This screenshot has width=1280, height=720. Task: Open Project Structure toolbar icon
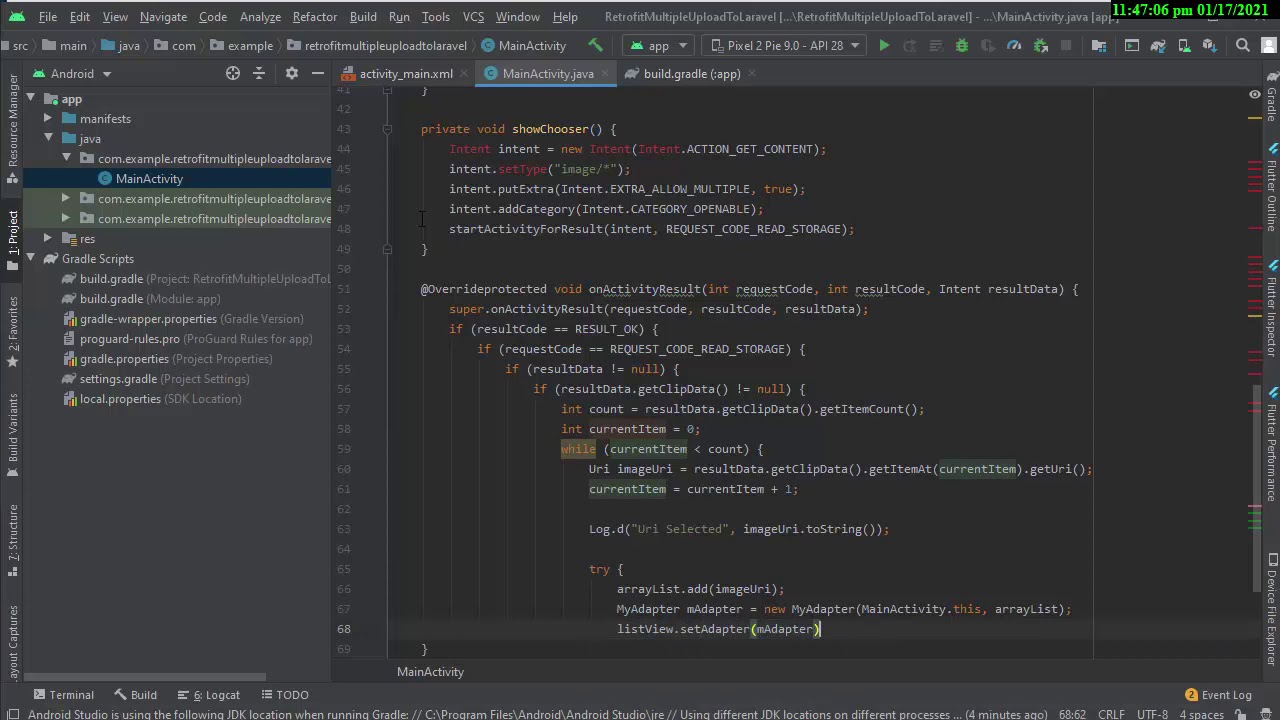pyautogui.click(x=1099, y=45)
